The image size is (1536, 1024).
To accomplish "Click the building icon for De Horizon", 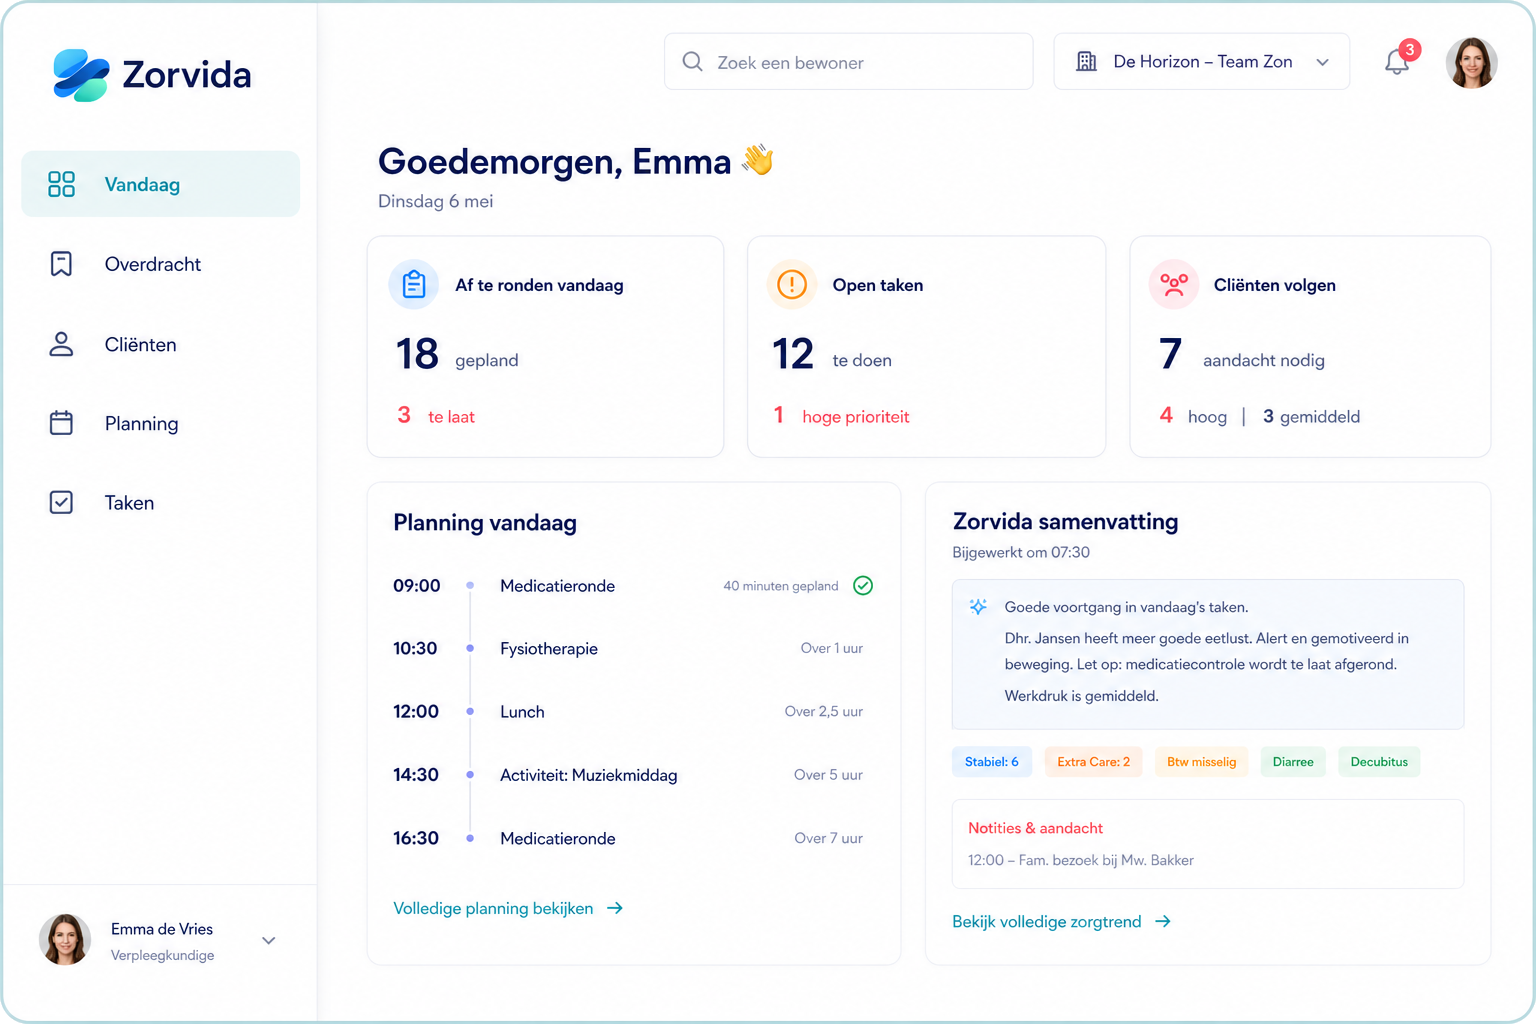I will coord(1086,62).
